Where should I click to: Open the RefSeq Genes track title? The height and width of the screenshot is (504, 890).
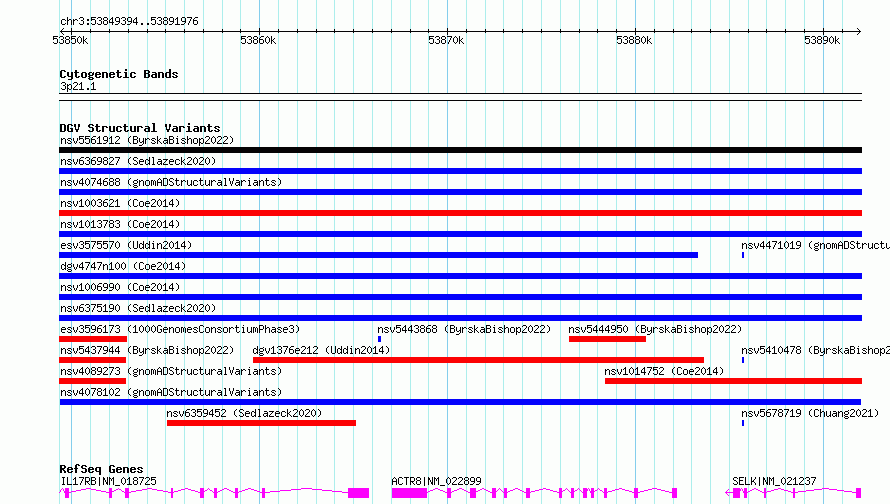point(101,469)
